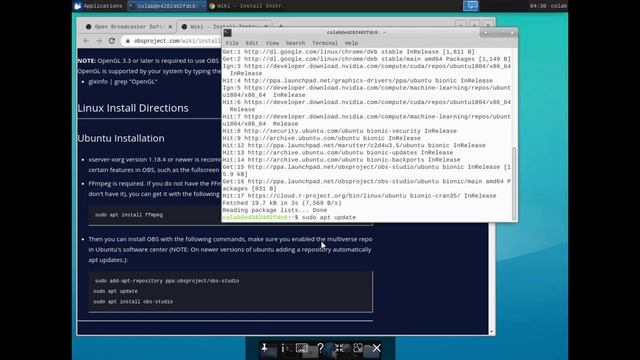The width and height of the screenshot is (640, 360).
Task: Click the Fetched 19.7 kB terminal line
Action: [x=282, y=203]
